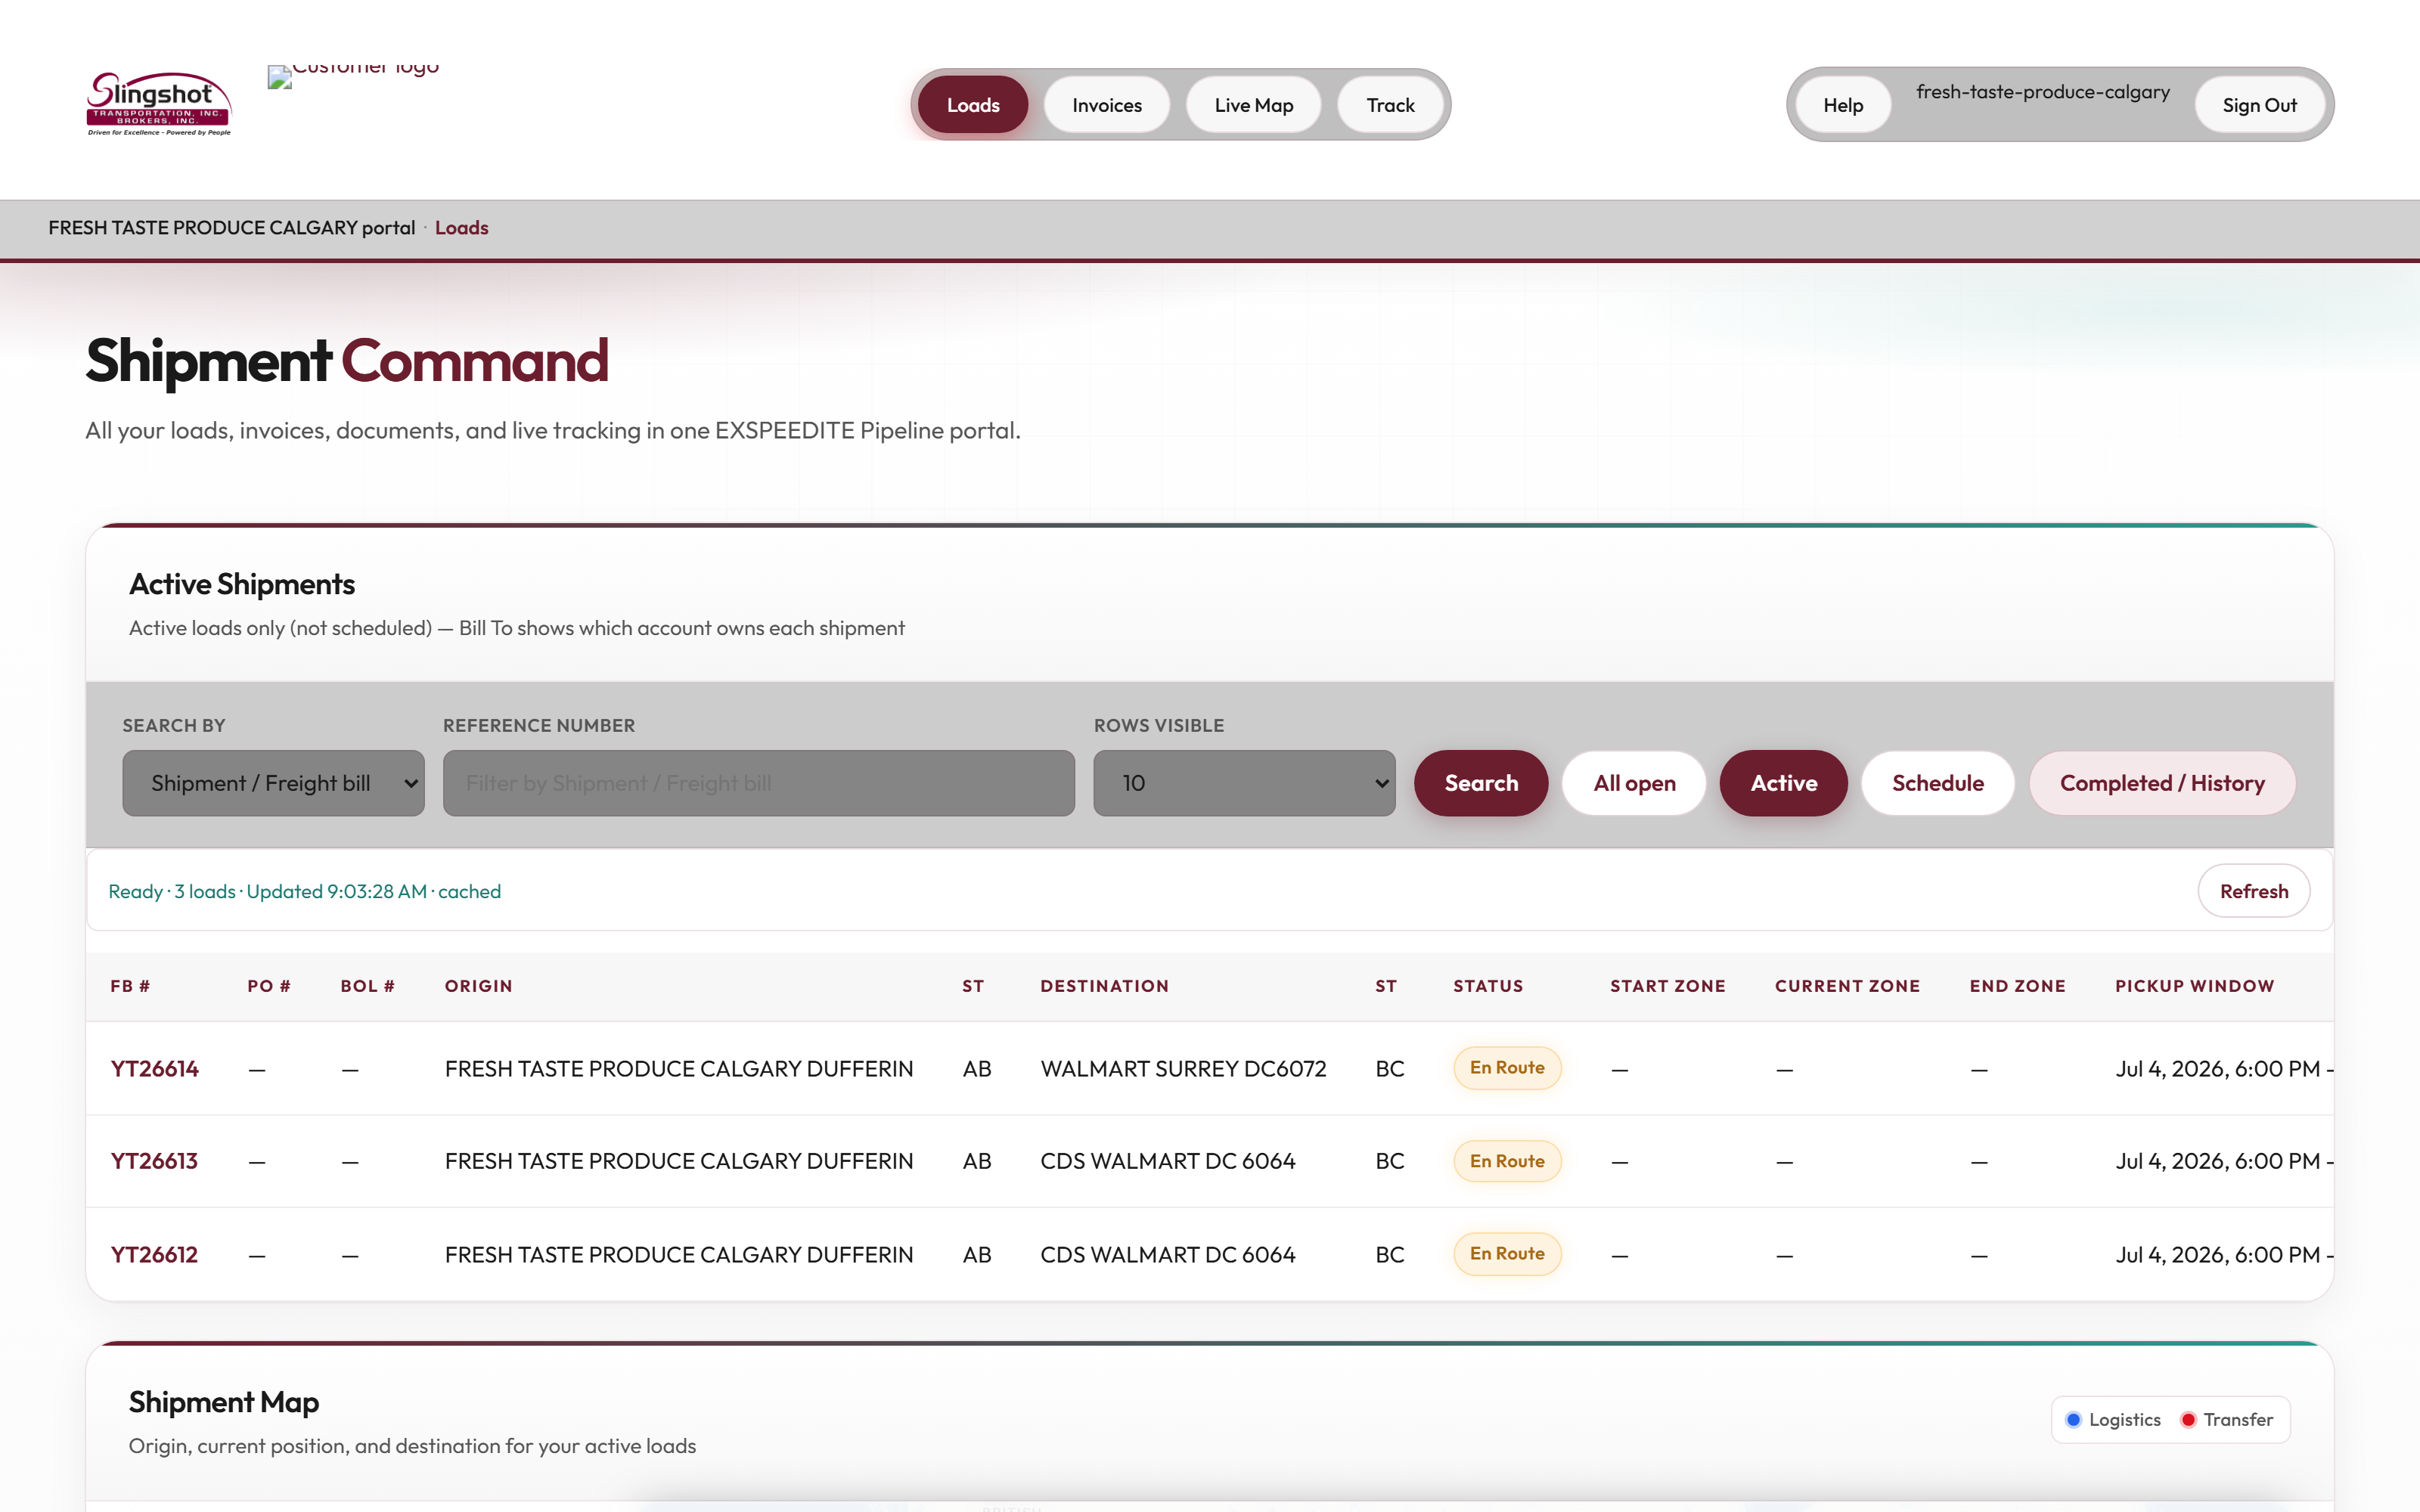Click origin cell of YT26614 row
The image size is (2420, 1512).
tap(679, 1069)
